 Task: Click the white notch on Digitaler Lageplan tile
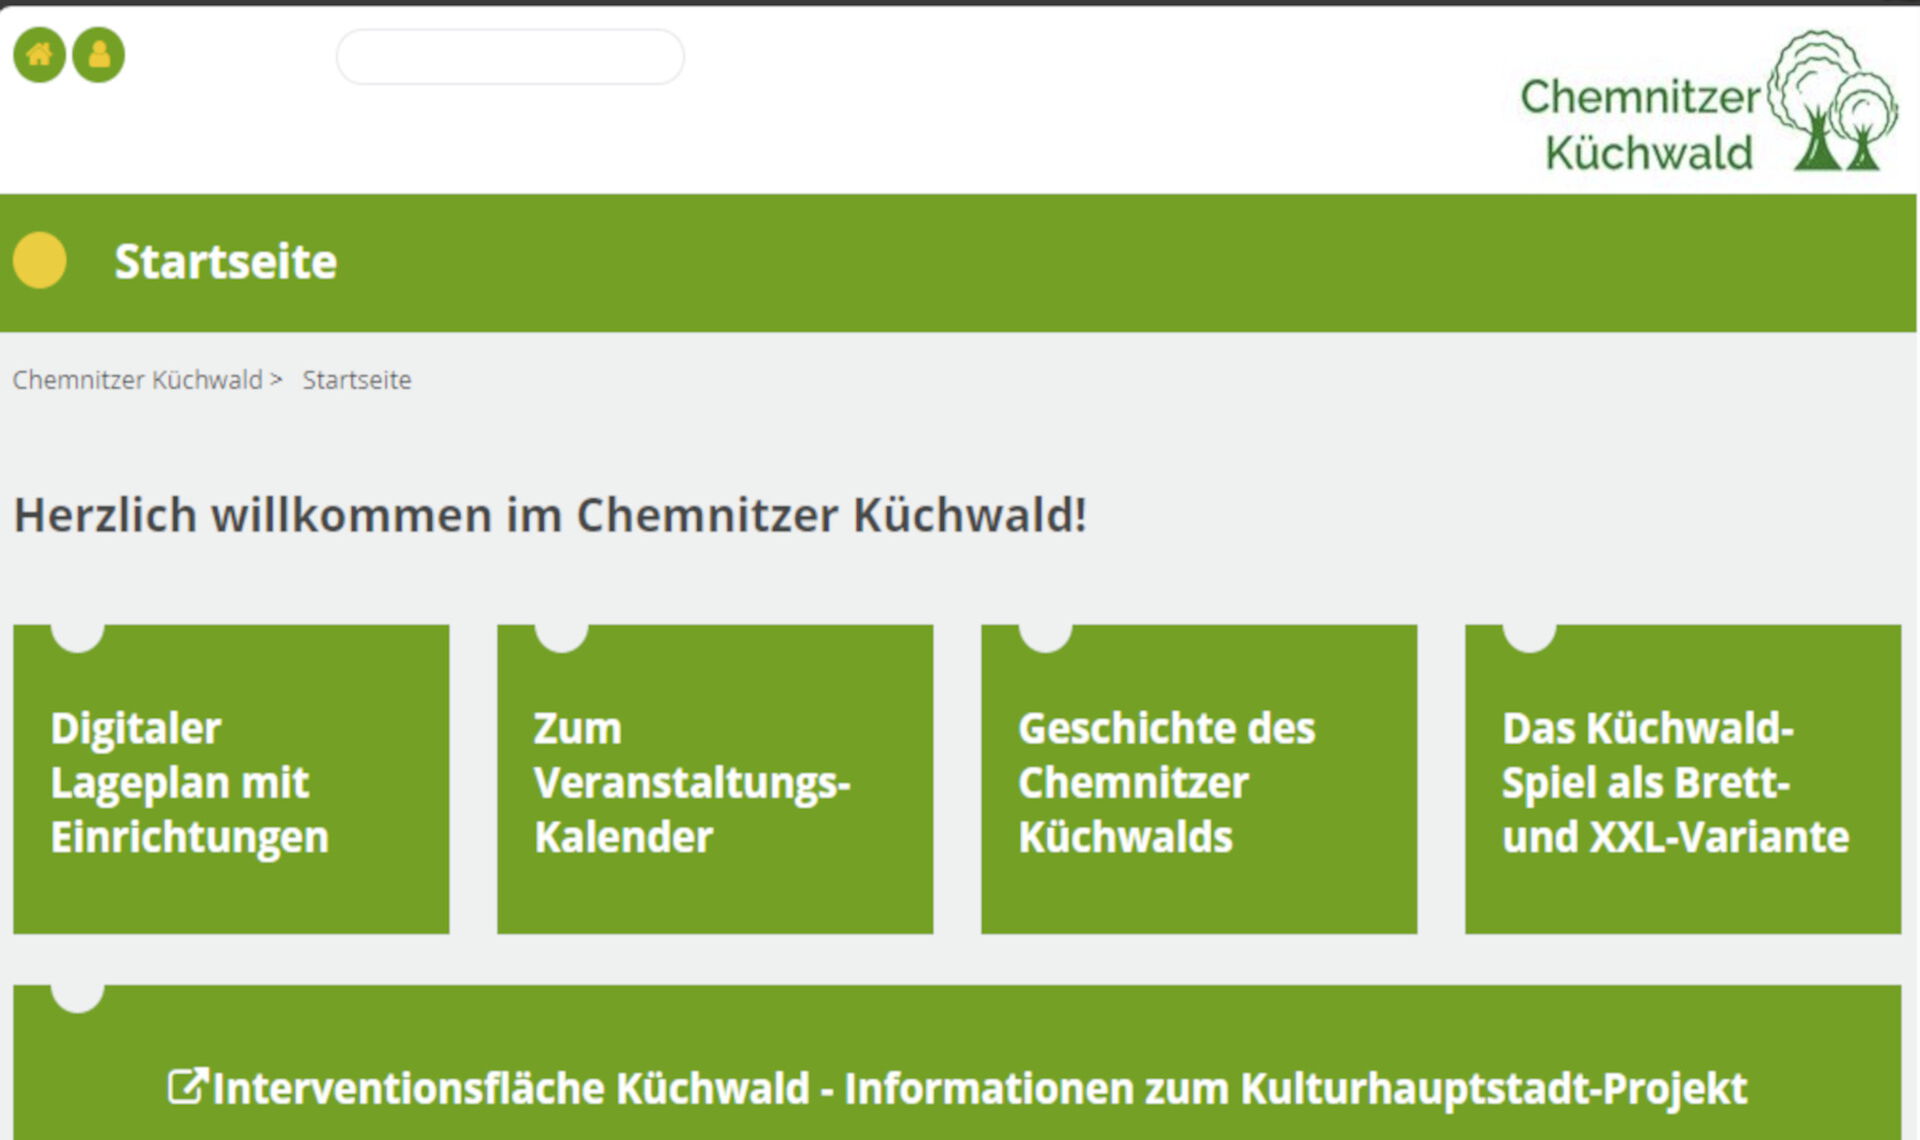(x=78, y=637)
